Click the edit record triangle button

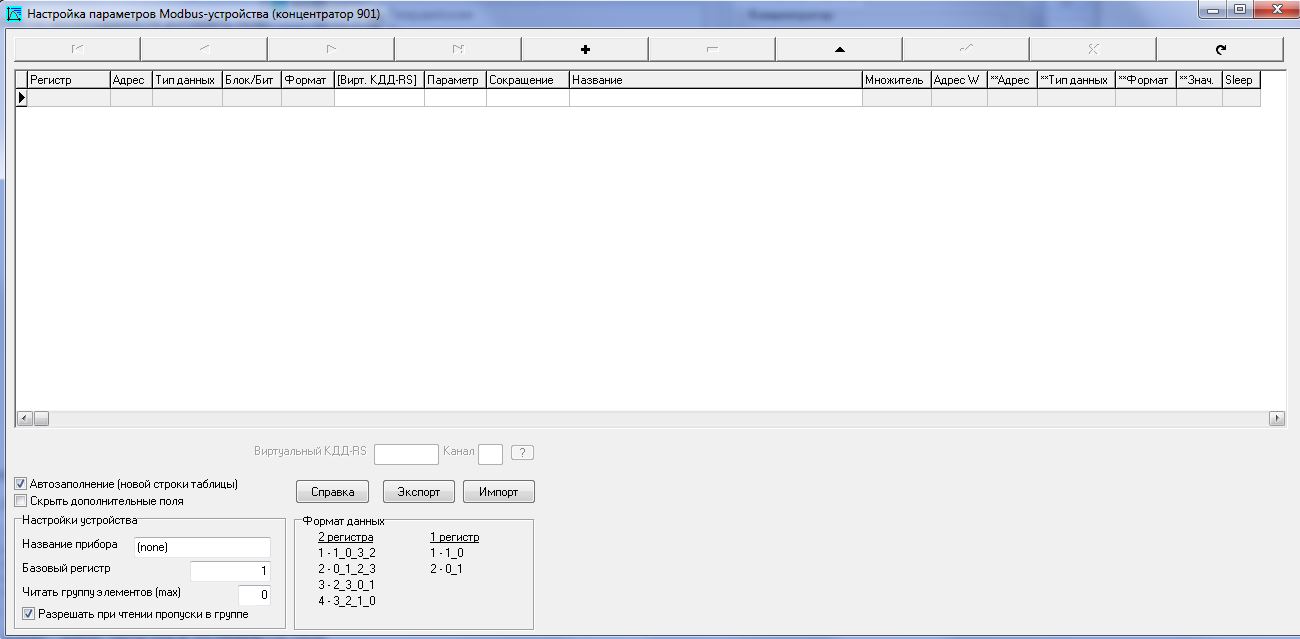(x=839, y=49)
